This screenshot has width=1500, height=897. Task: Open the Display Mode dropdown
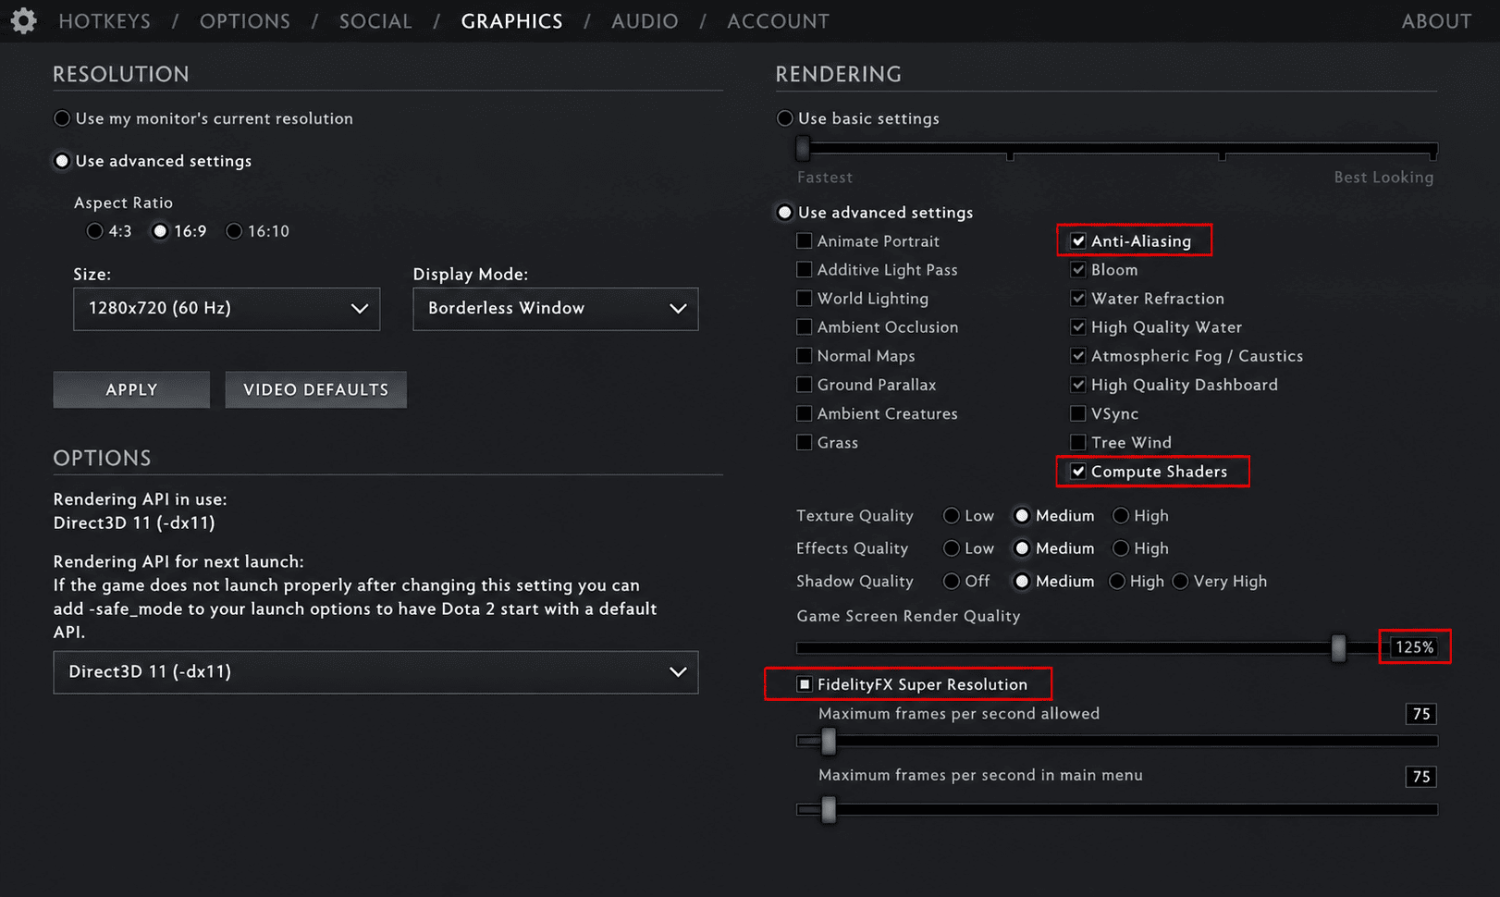555,309
